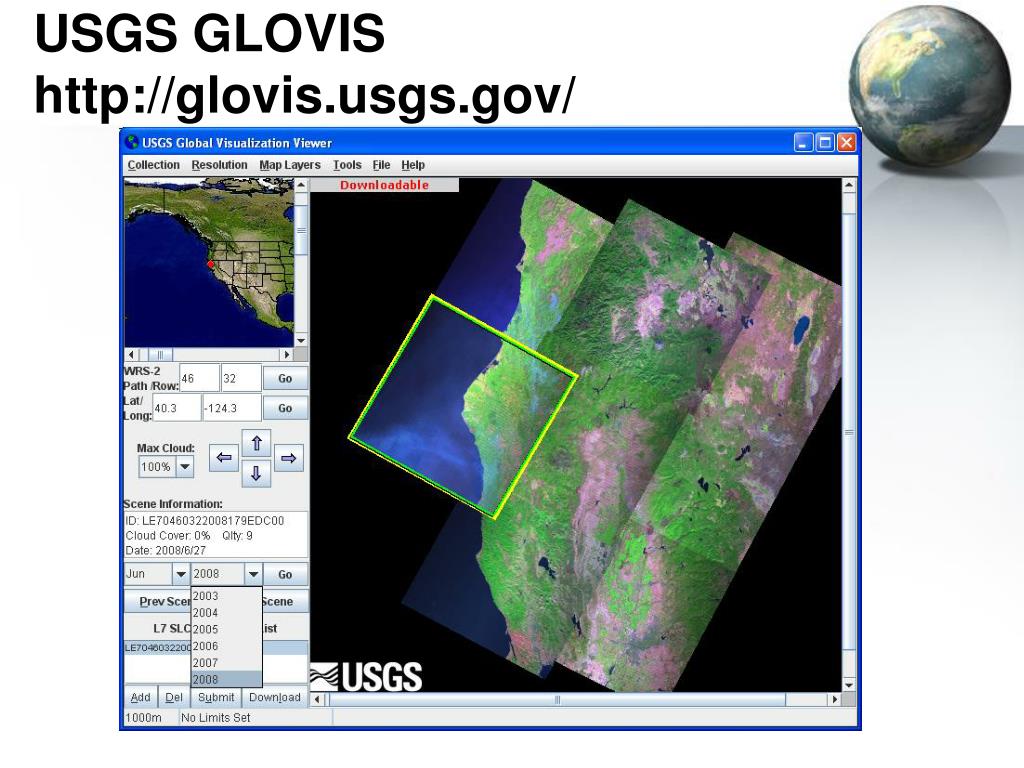Screen dimensions: 1024x768
Task: Click the locator map scroll up arrow
Action: pos(301,185)
